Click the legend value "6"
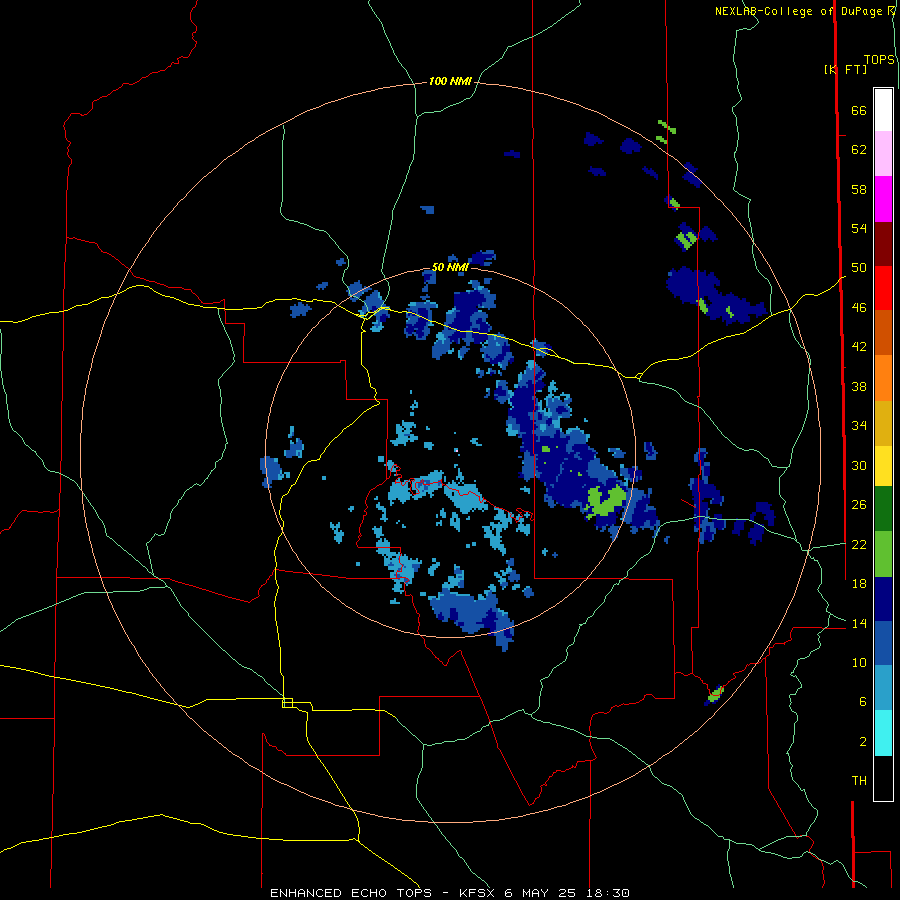 point(863,702)
